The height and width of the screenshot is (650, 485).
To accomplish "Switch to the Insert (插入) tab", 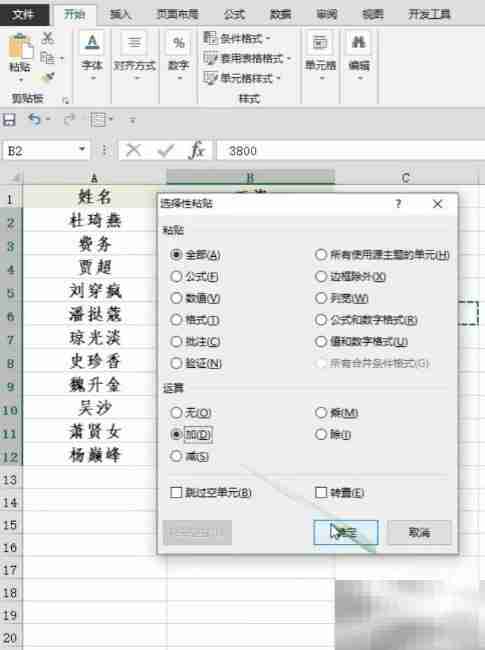I will (x=121, y=15).
